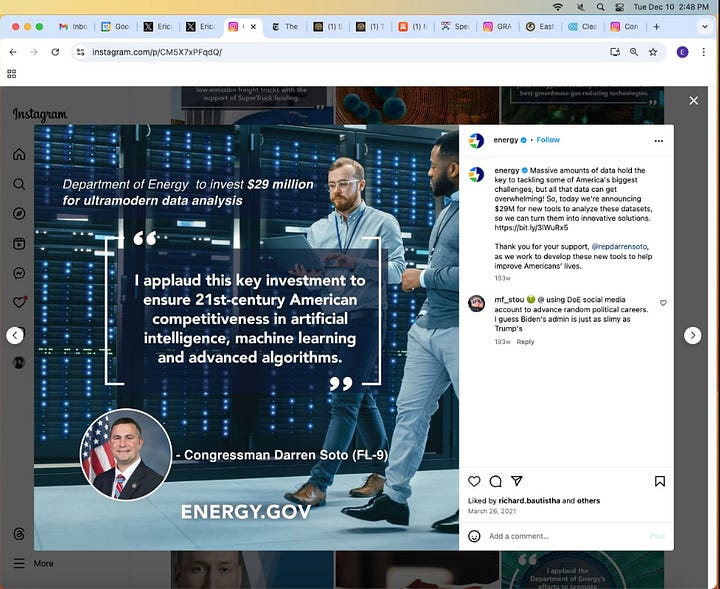
Task: Open richard.bautistha liker profile
Action: pos(529,500)
